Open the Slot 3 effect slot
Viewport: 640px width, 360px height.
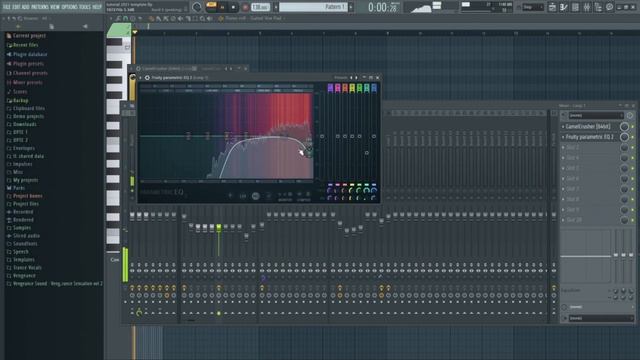pos(590,147)
